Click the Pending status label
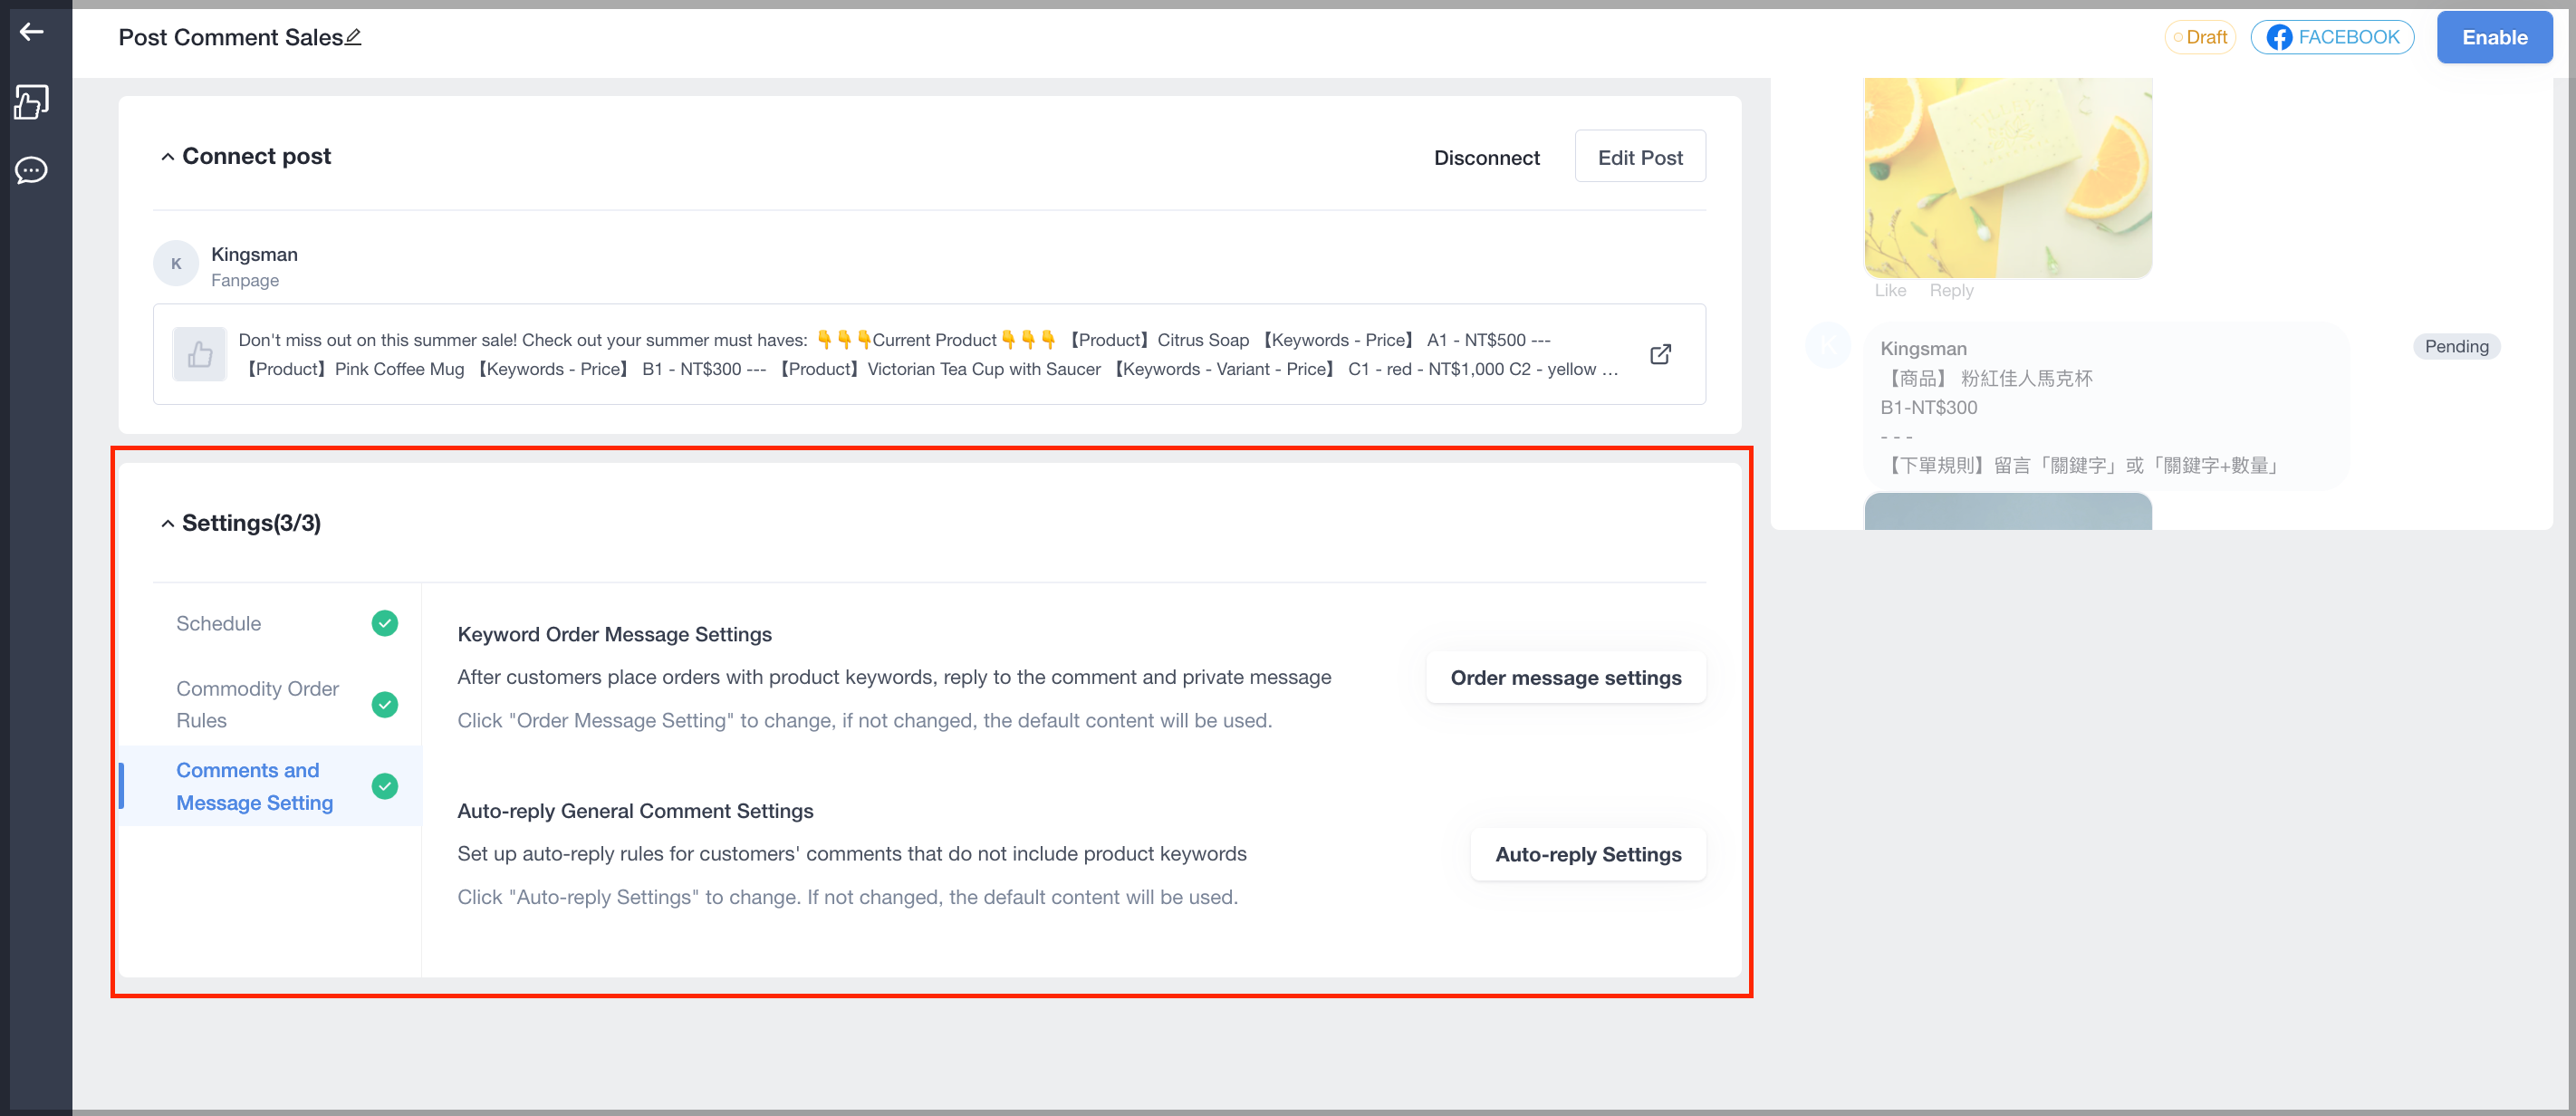 [x=2456, y=346]
